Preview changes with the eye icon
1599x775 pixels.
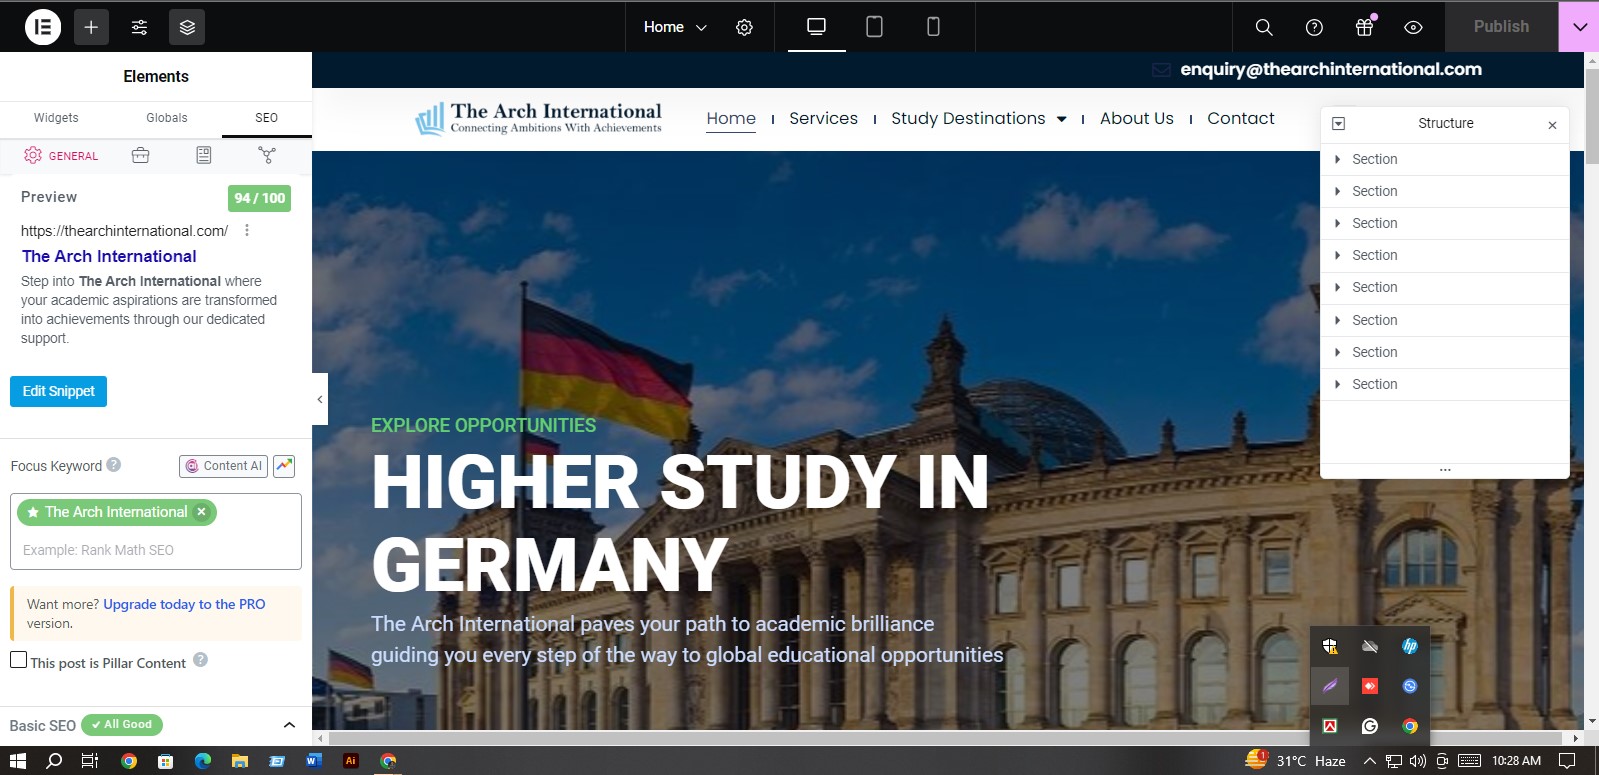tap(1413, 27)
